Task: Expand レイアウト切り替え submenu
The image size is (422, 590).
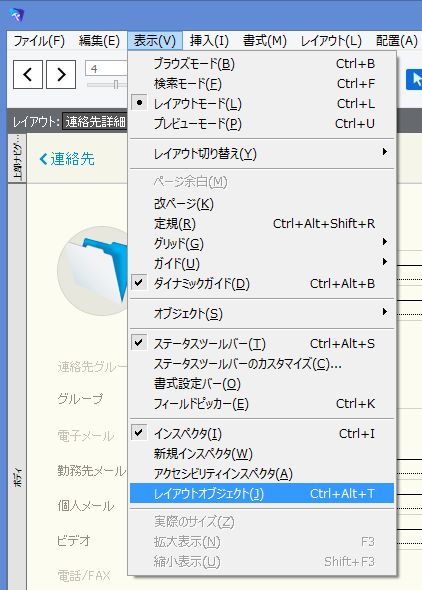Action: pyautogui.click(x=262, y=154)
